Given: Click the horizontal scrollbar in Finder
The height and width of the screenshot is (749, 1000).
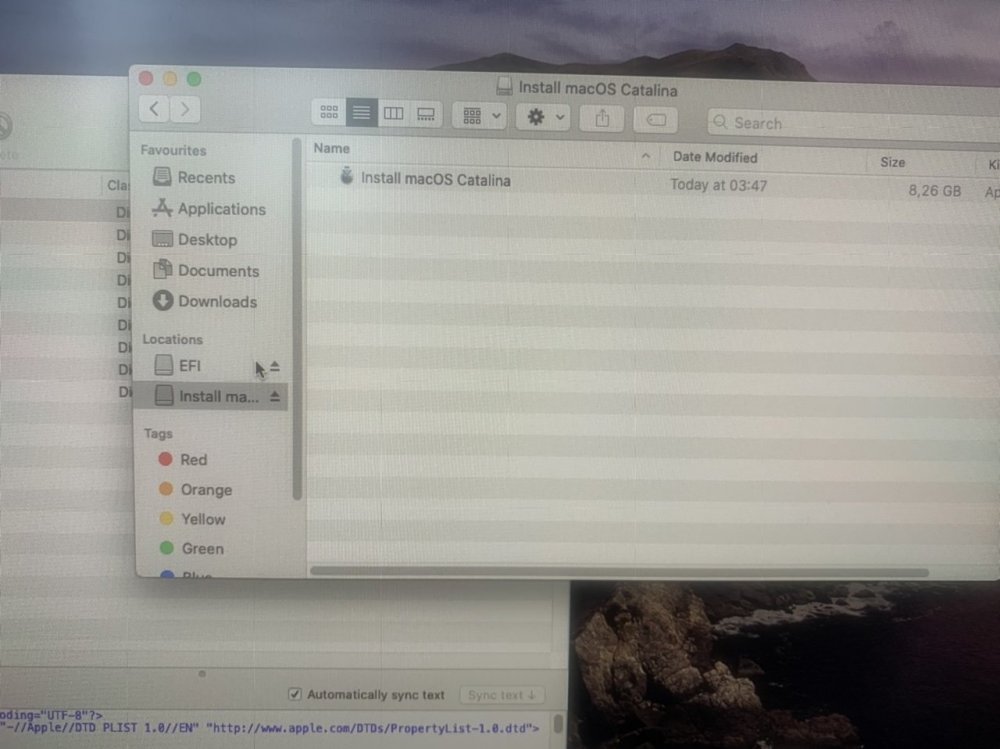Looking at the screenshot, I should (619, 572).
